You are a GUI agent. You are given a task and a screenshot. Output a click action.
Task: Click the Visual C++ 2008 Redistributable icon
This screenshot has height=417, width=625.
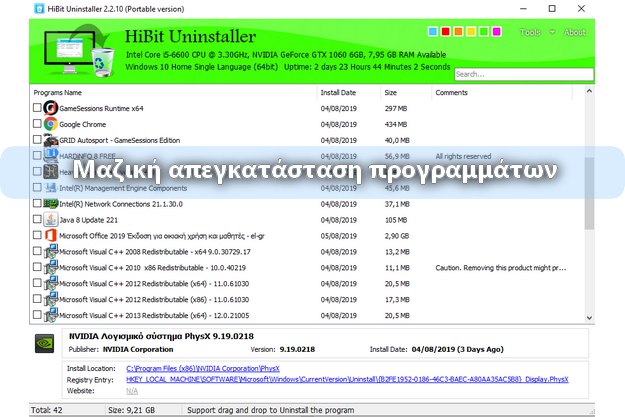[51, 252]
